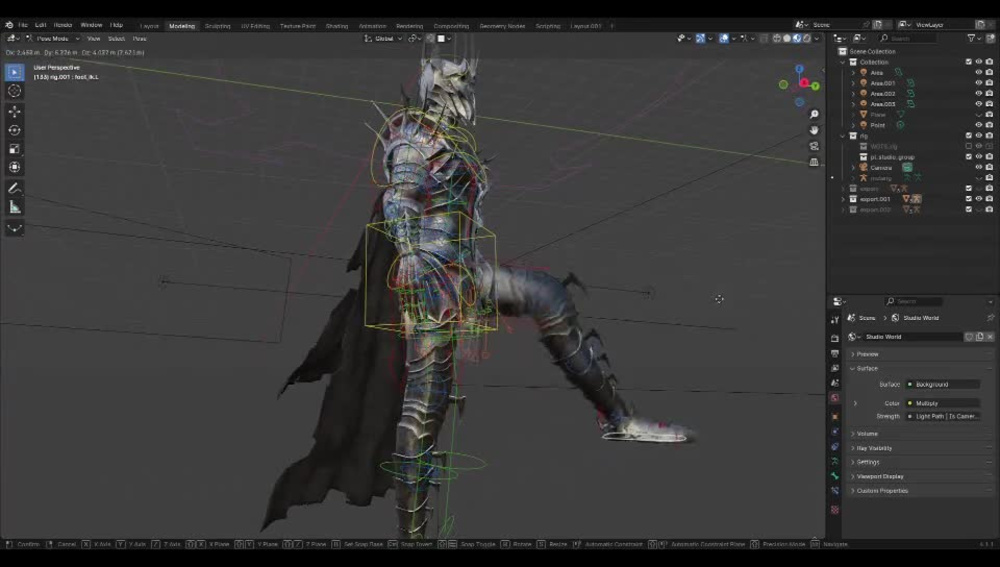
Task: Open the Render properties tab
Action: [835, 338]
